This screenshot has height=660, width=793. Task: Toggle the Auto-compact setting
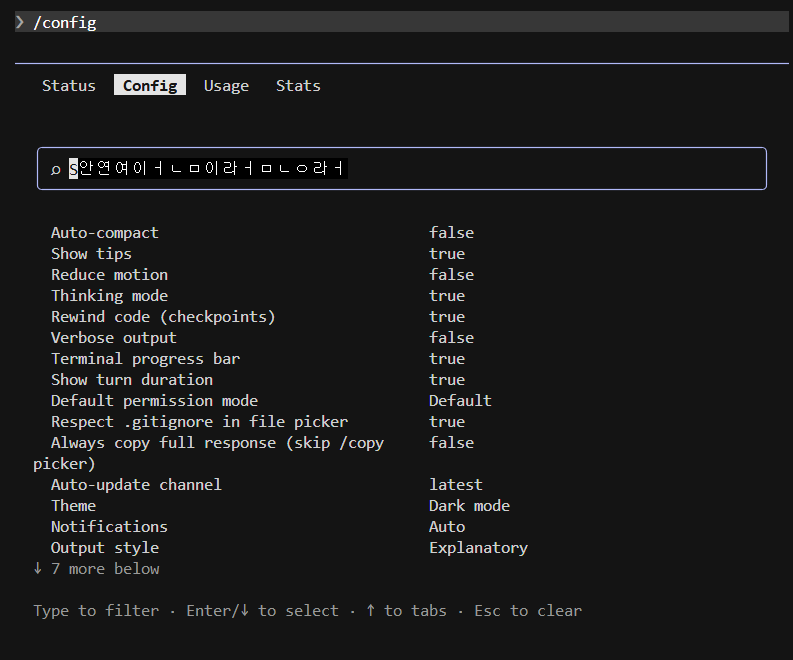tap(105, 233)
